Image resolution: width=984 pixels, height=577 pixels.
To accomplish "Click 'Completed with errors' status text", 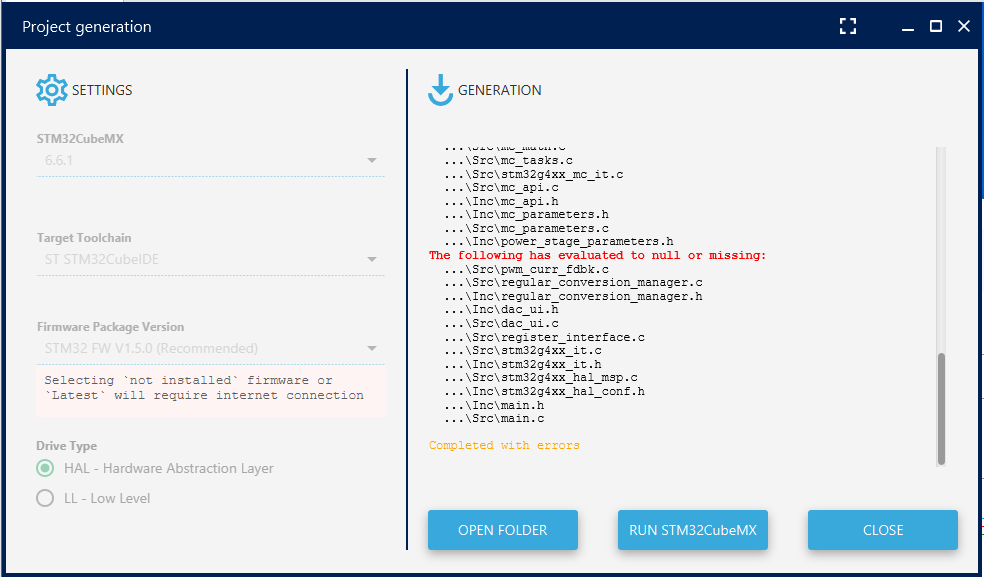I will pos(504,446).
